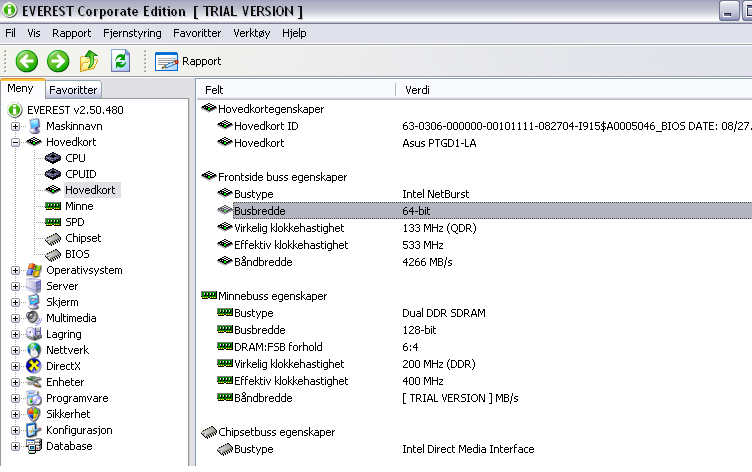The height and width of the screenshot is (472, 752).
Task: Select the BIOS item in the tree
Action: coord(77,254)
